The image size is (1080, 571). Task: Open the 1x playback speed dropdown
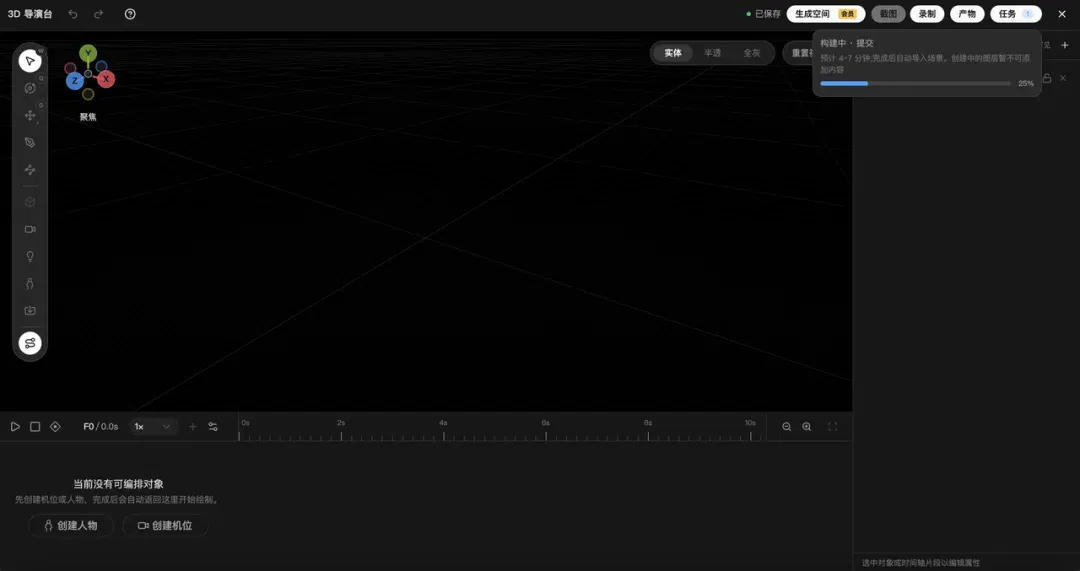point(153,427)
